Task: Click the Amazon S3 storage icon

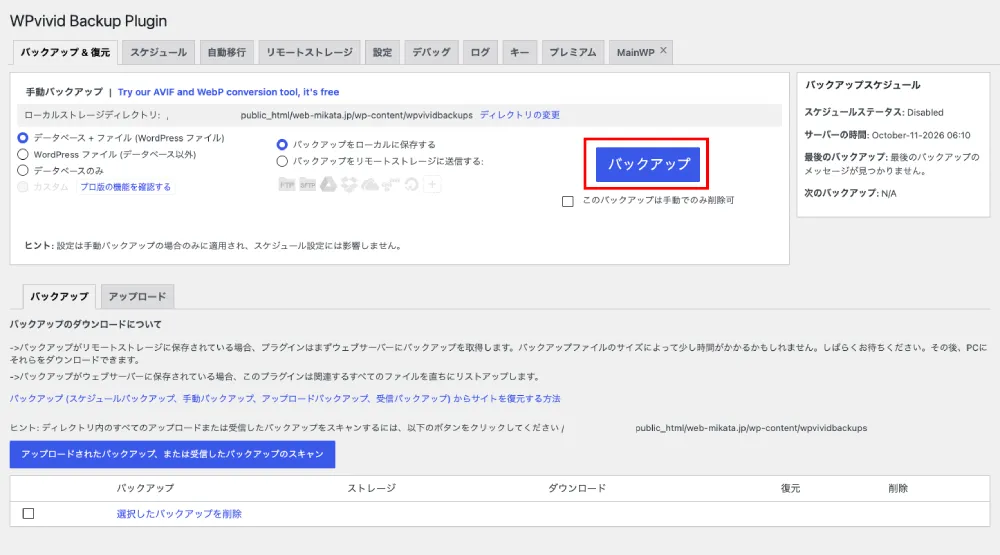Action: coord(390,185)
